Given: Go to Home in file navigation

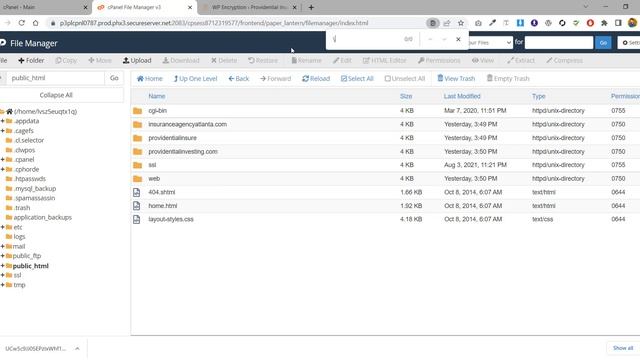Looking at the screenshot, I should (x=149, y=79).
